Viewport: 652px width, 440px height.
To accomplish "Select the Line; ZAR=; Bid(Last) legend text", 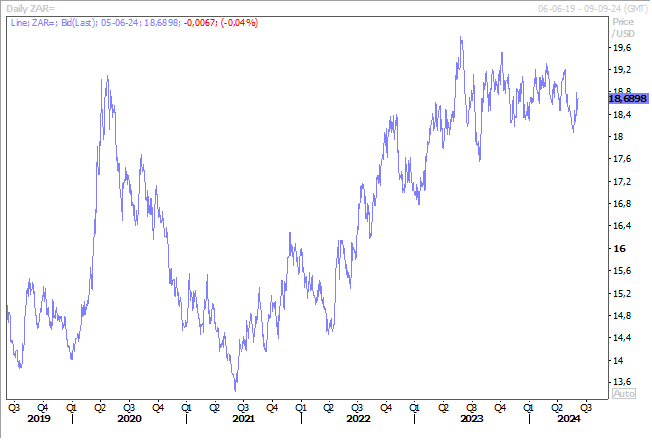I will (x=58, y=20).
